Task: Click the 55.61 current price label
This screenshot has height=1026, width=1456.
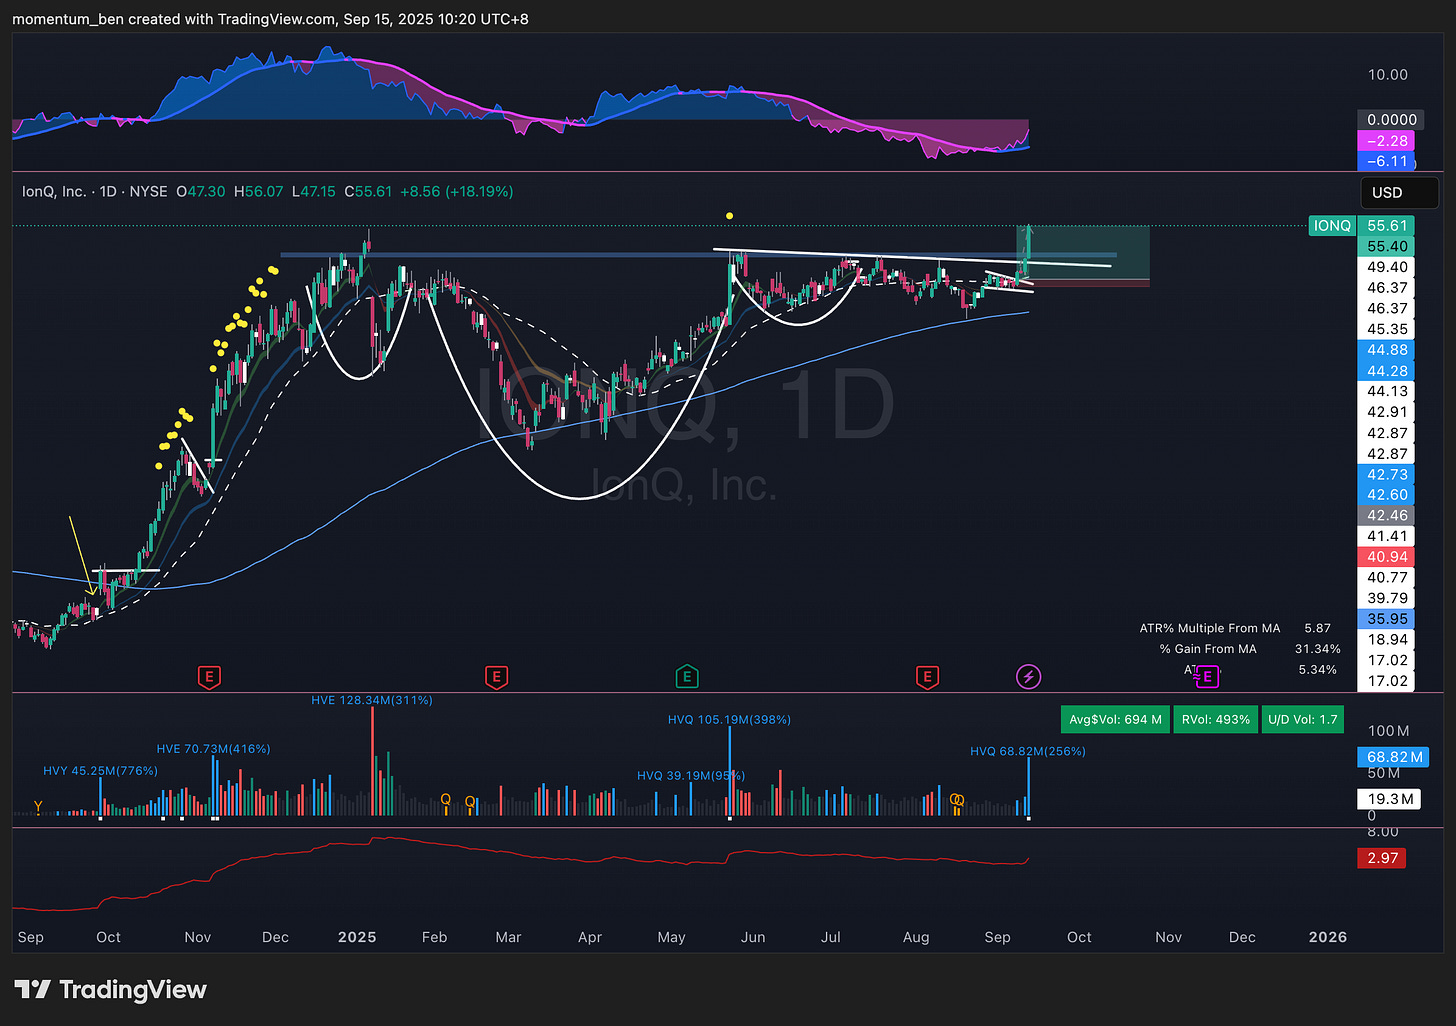Action: tap(1387, 226)
